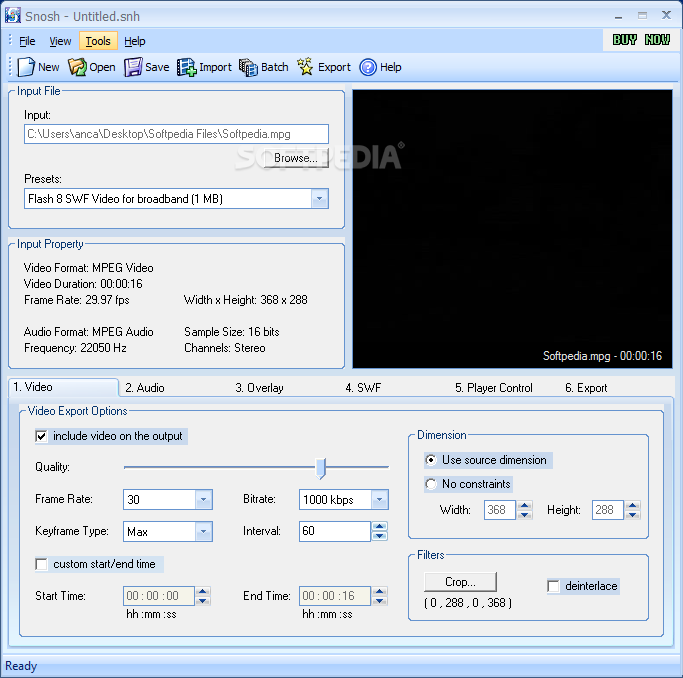Click the Import film icon

click(x=186, y=67)
